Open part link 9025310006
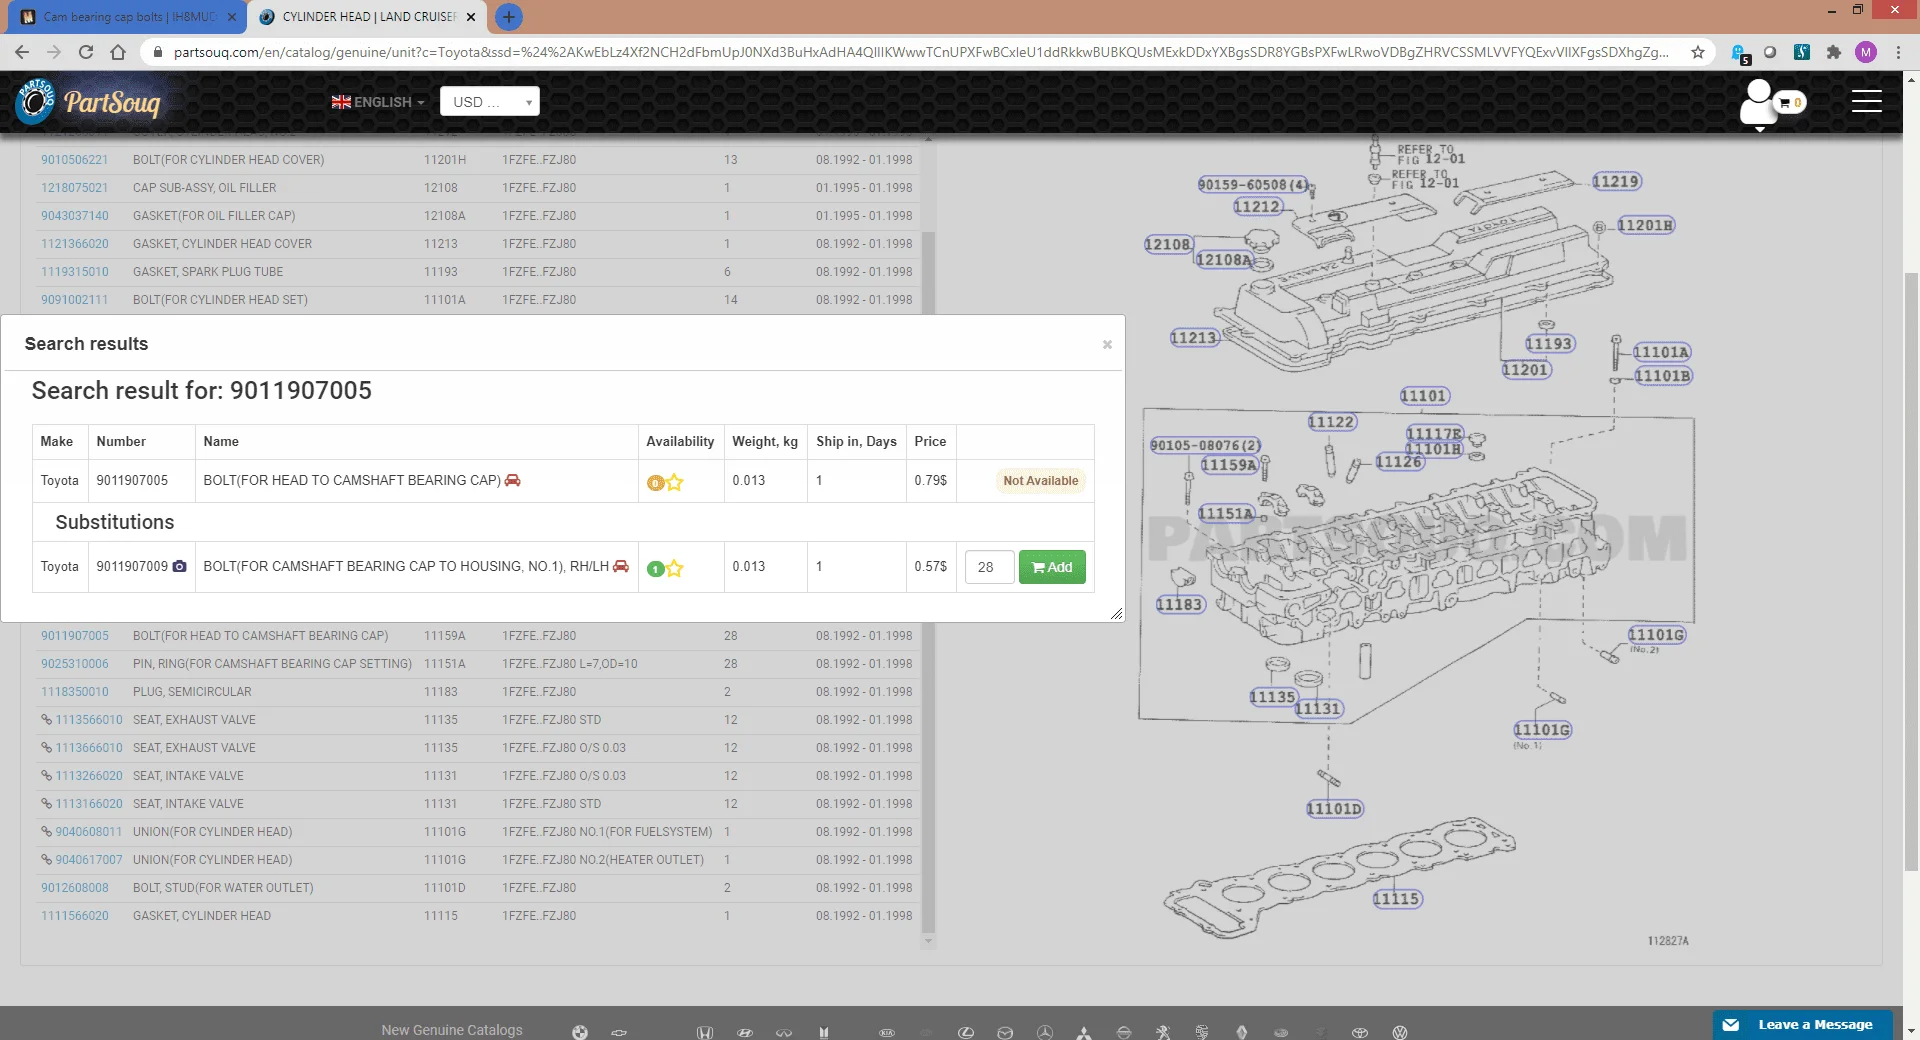This screenshot has height=1040, width=1920. (x=74, y=664)
